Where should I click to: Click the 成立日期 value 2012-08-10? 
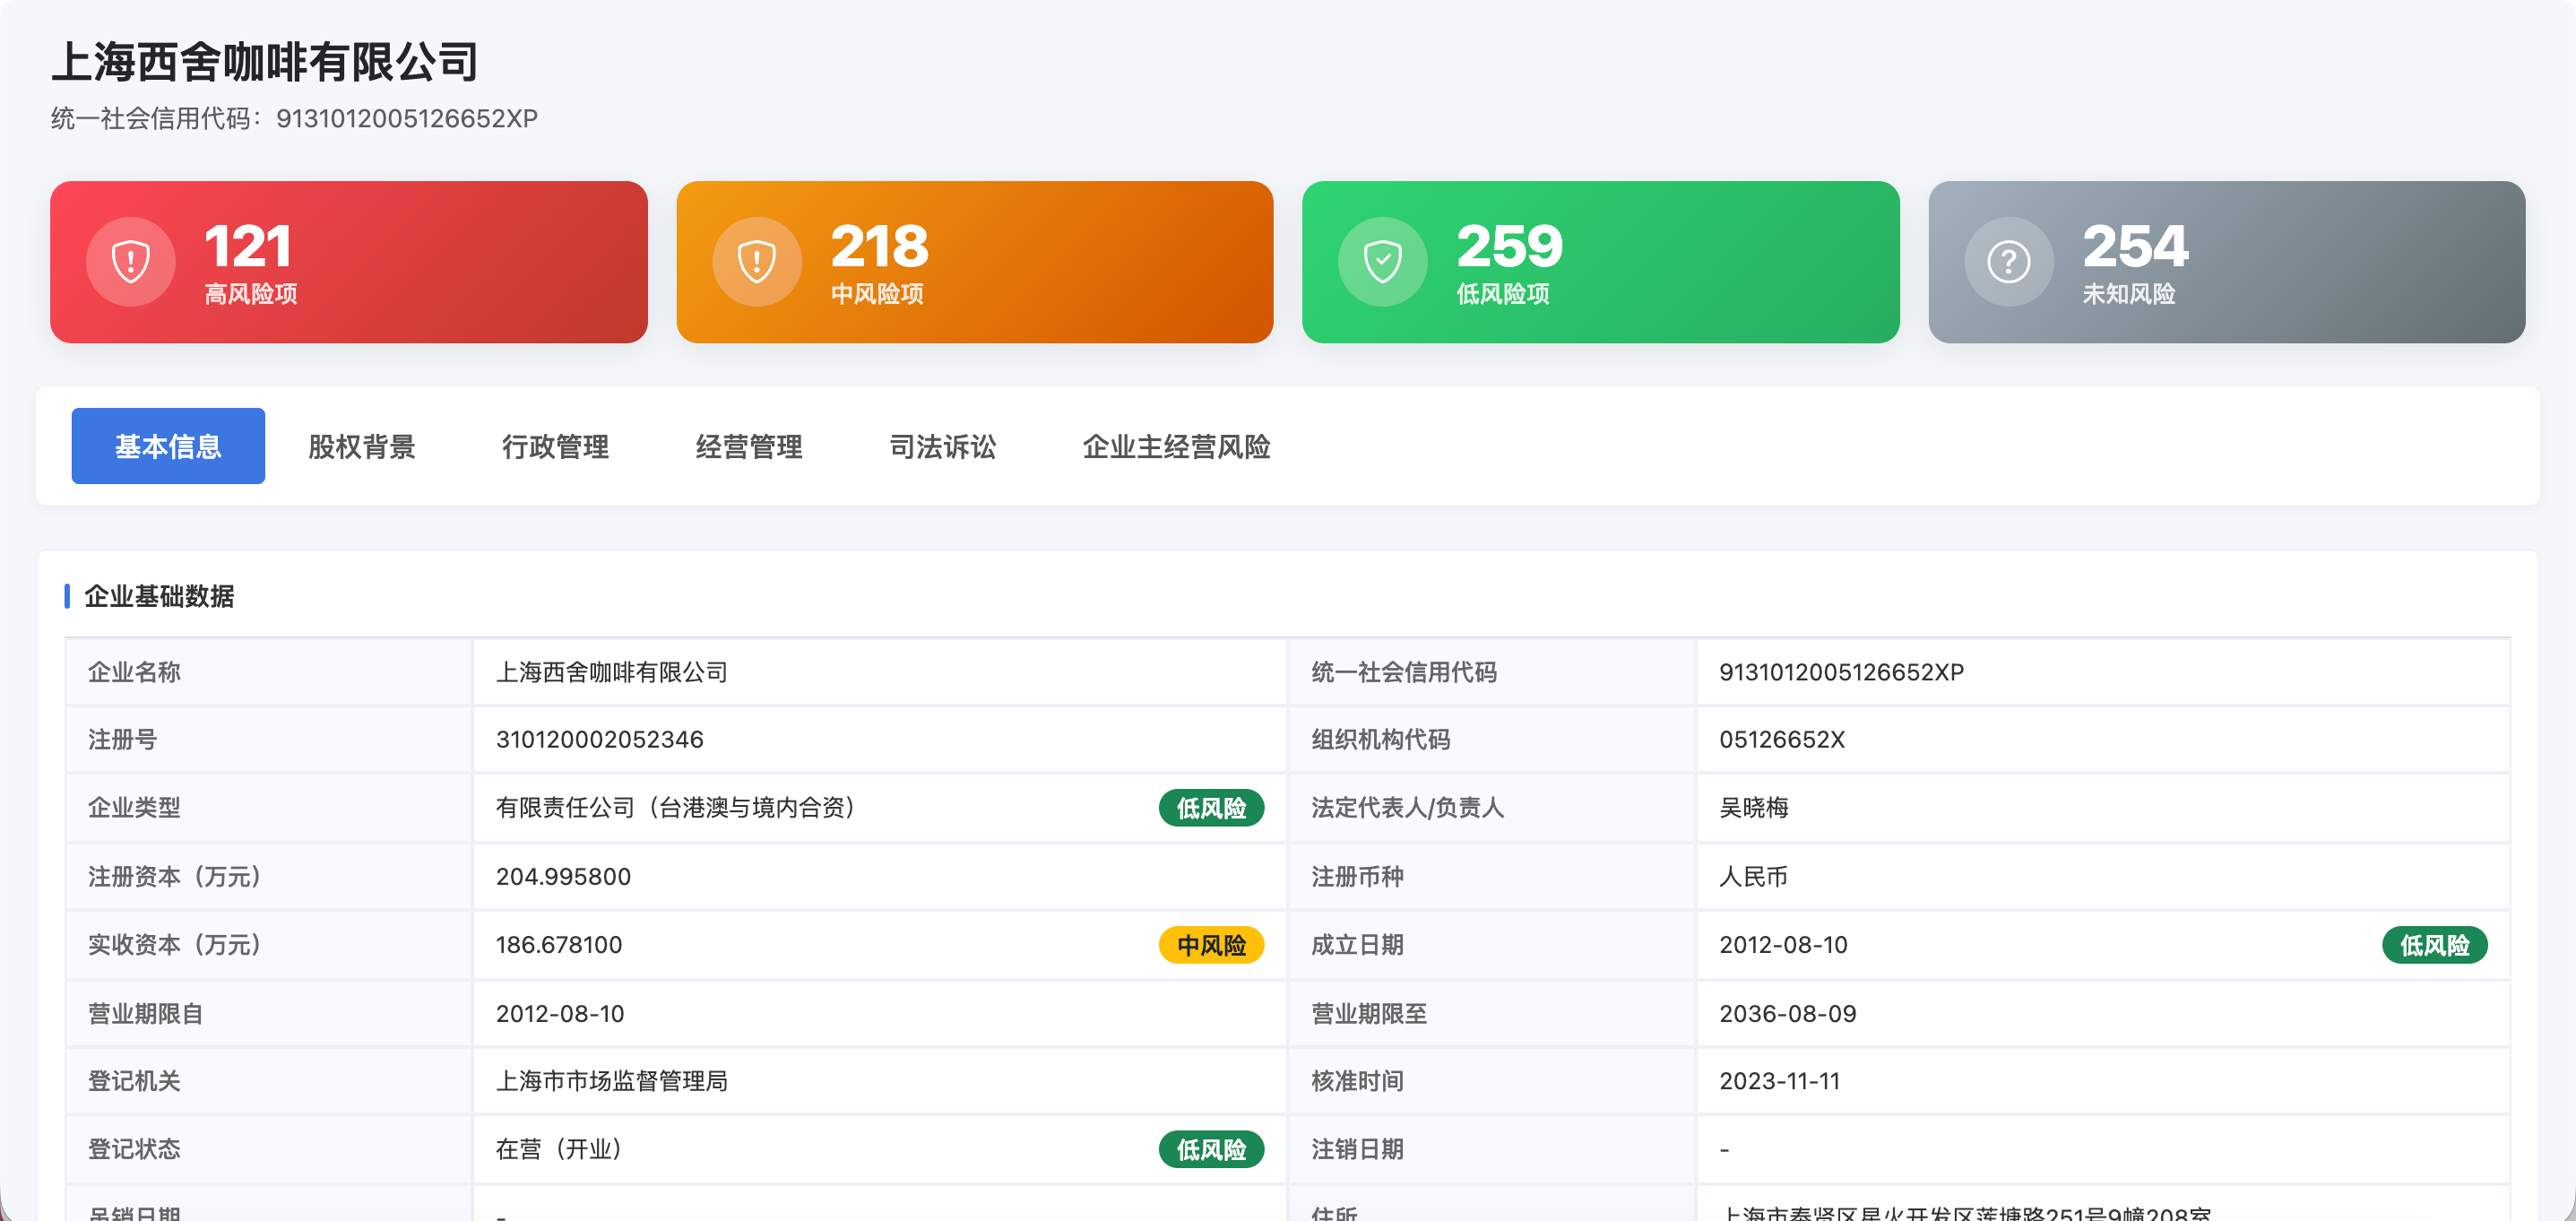pos(1784,945)
